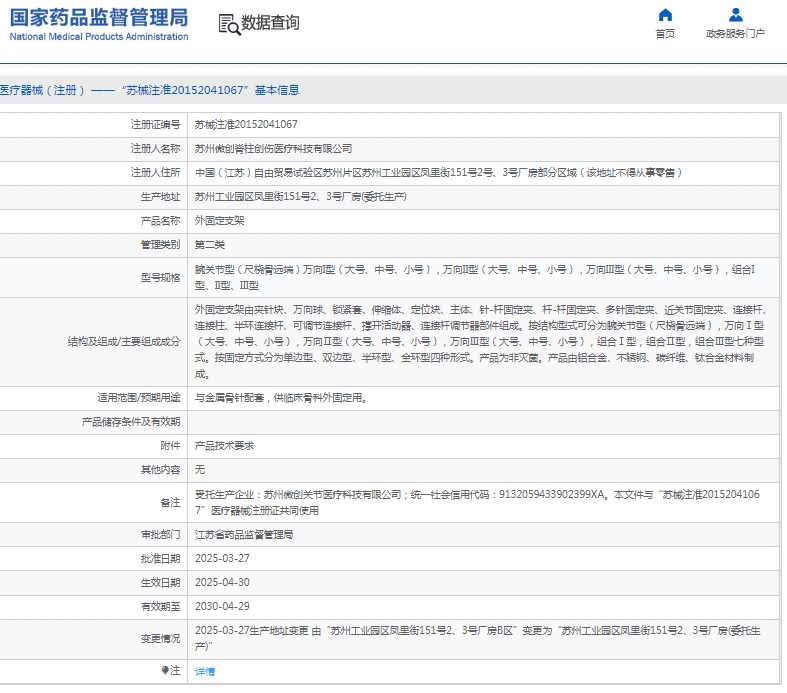The width and height of the screenshot is (787, 693).
Task: Click the 管理类别 label
Action: pyautogui.click(x=160, y=245)
